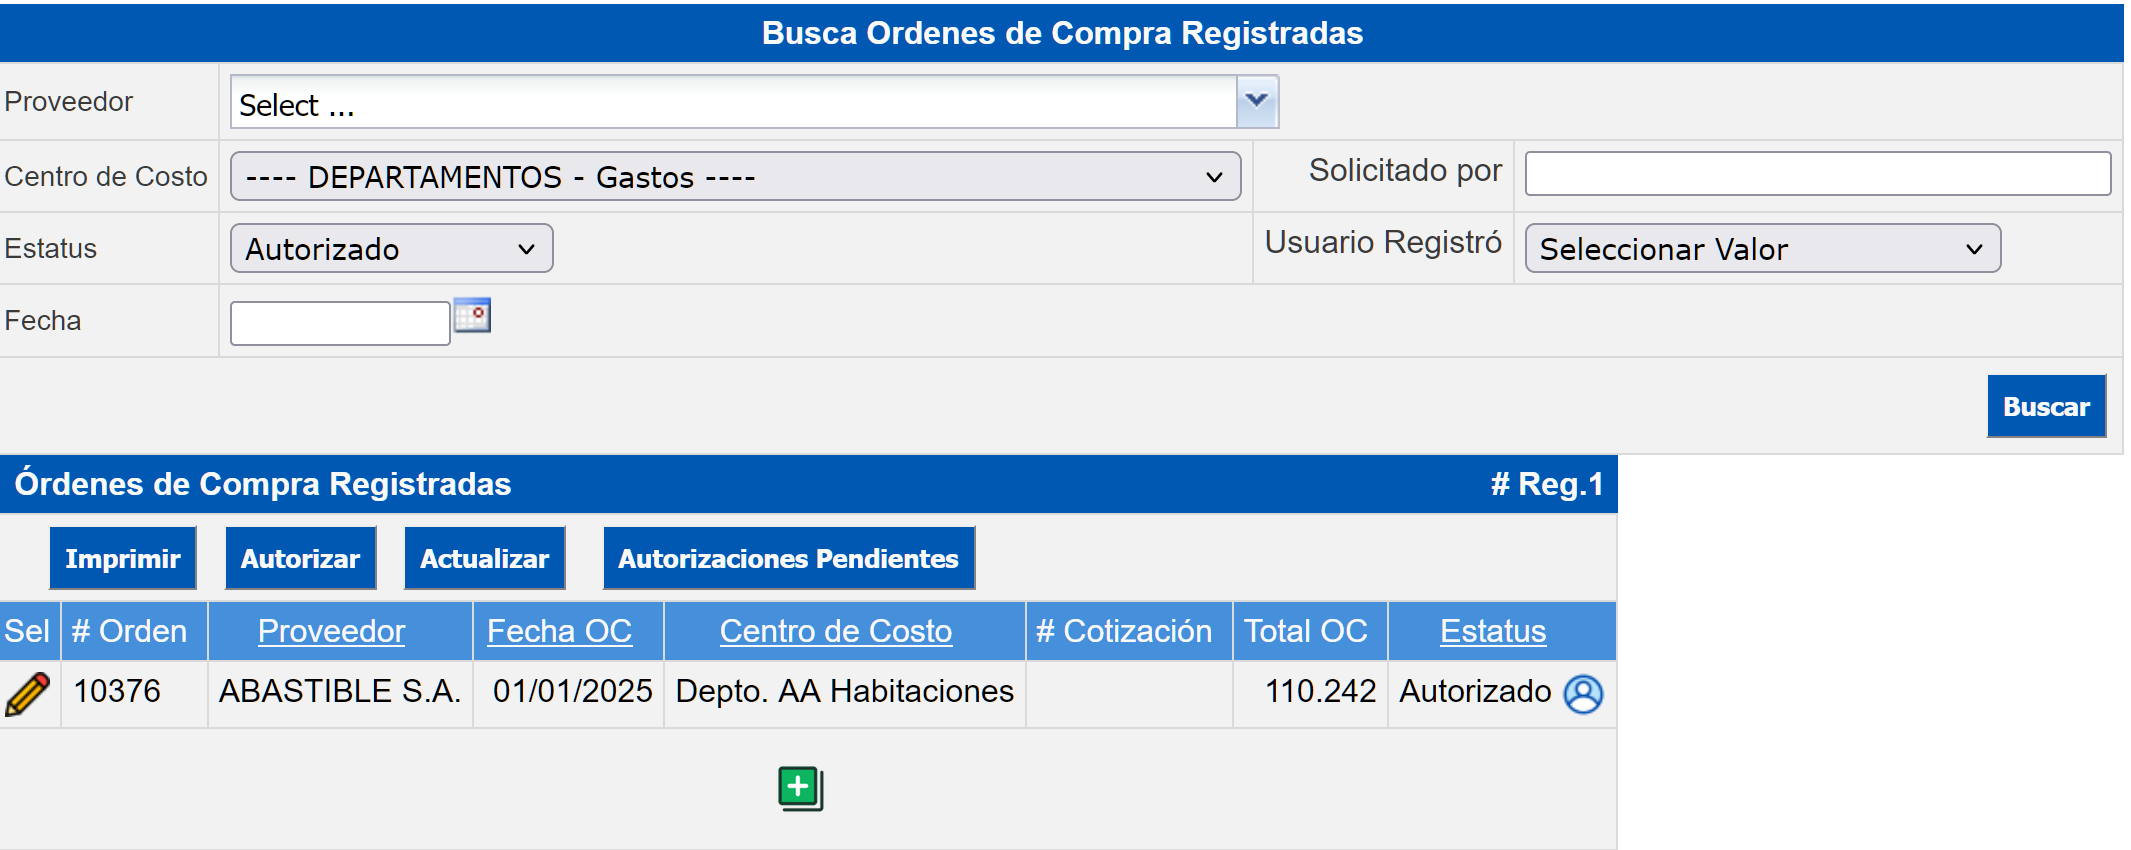Open the Estatus dropdown set to Autorizado
2131x850 pixels.
391,249
